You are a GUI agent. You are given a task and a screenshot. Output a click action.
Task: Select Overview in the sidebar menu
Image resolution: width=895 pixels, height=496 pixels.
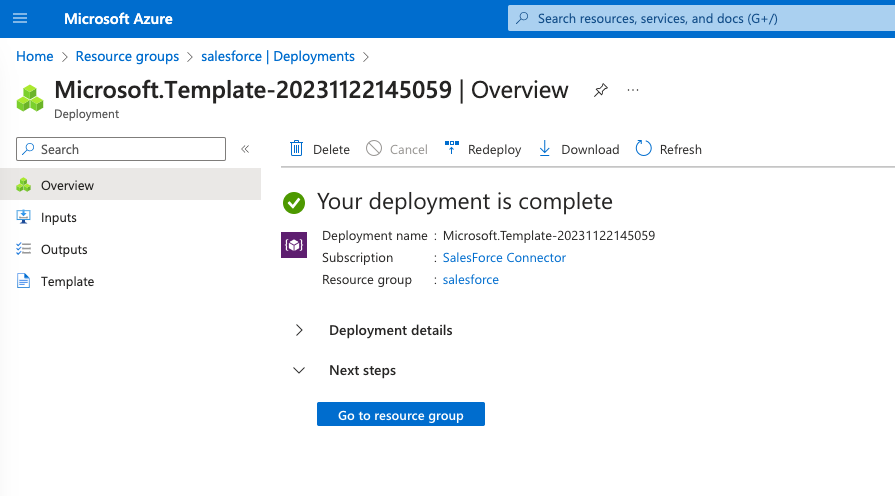coord(67,185)
